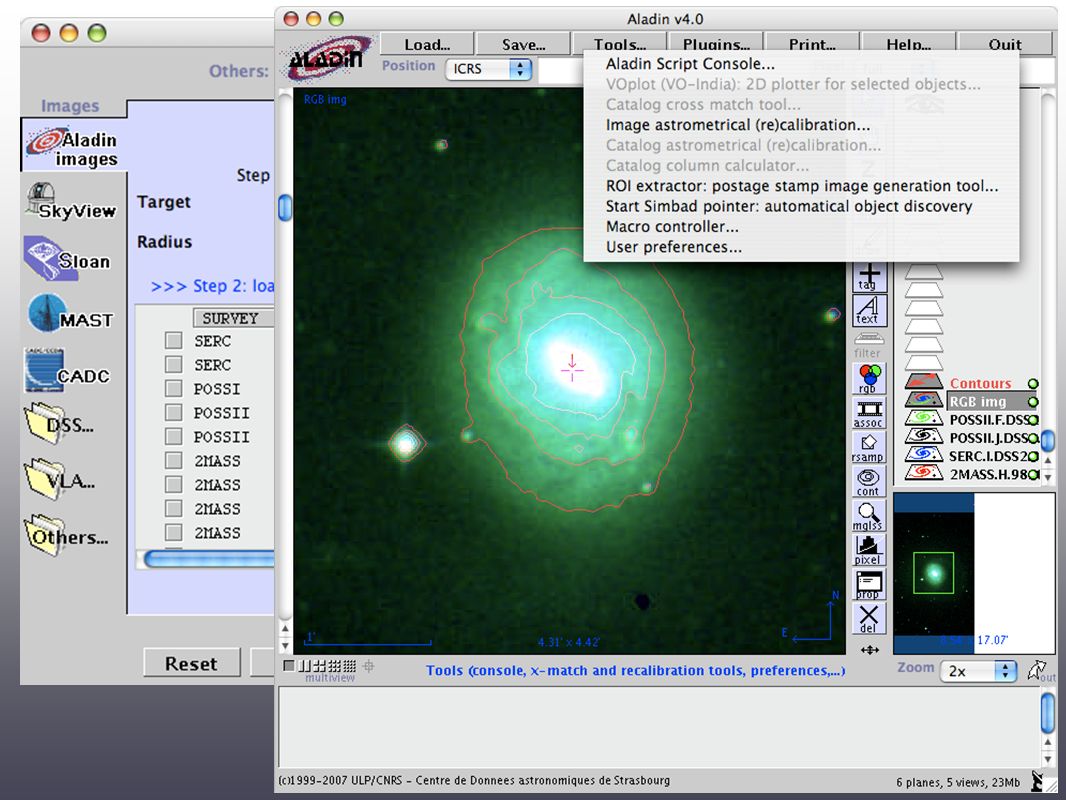Click the Help... button

tap(908, 44)
